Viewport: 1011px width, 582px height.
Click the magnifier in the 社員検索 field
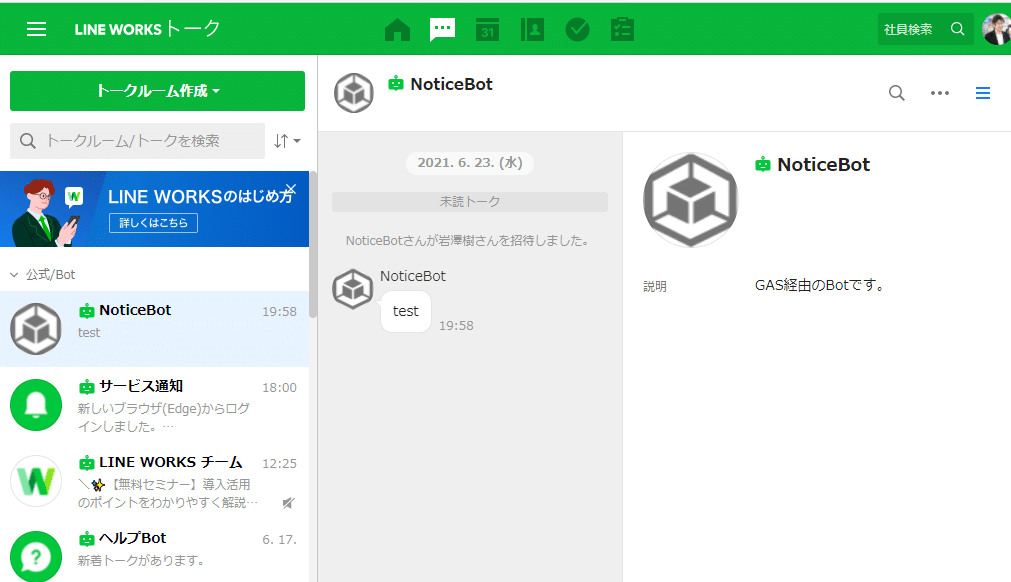[957, 29]
